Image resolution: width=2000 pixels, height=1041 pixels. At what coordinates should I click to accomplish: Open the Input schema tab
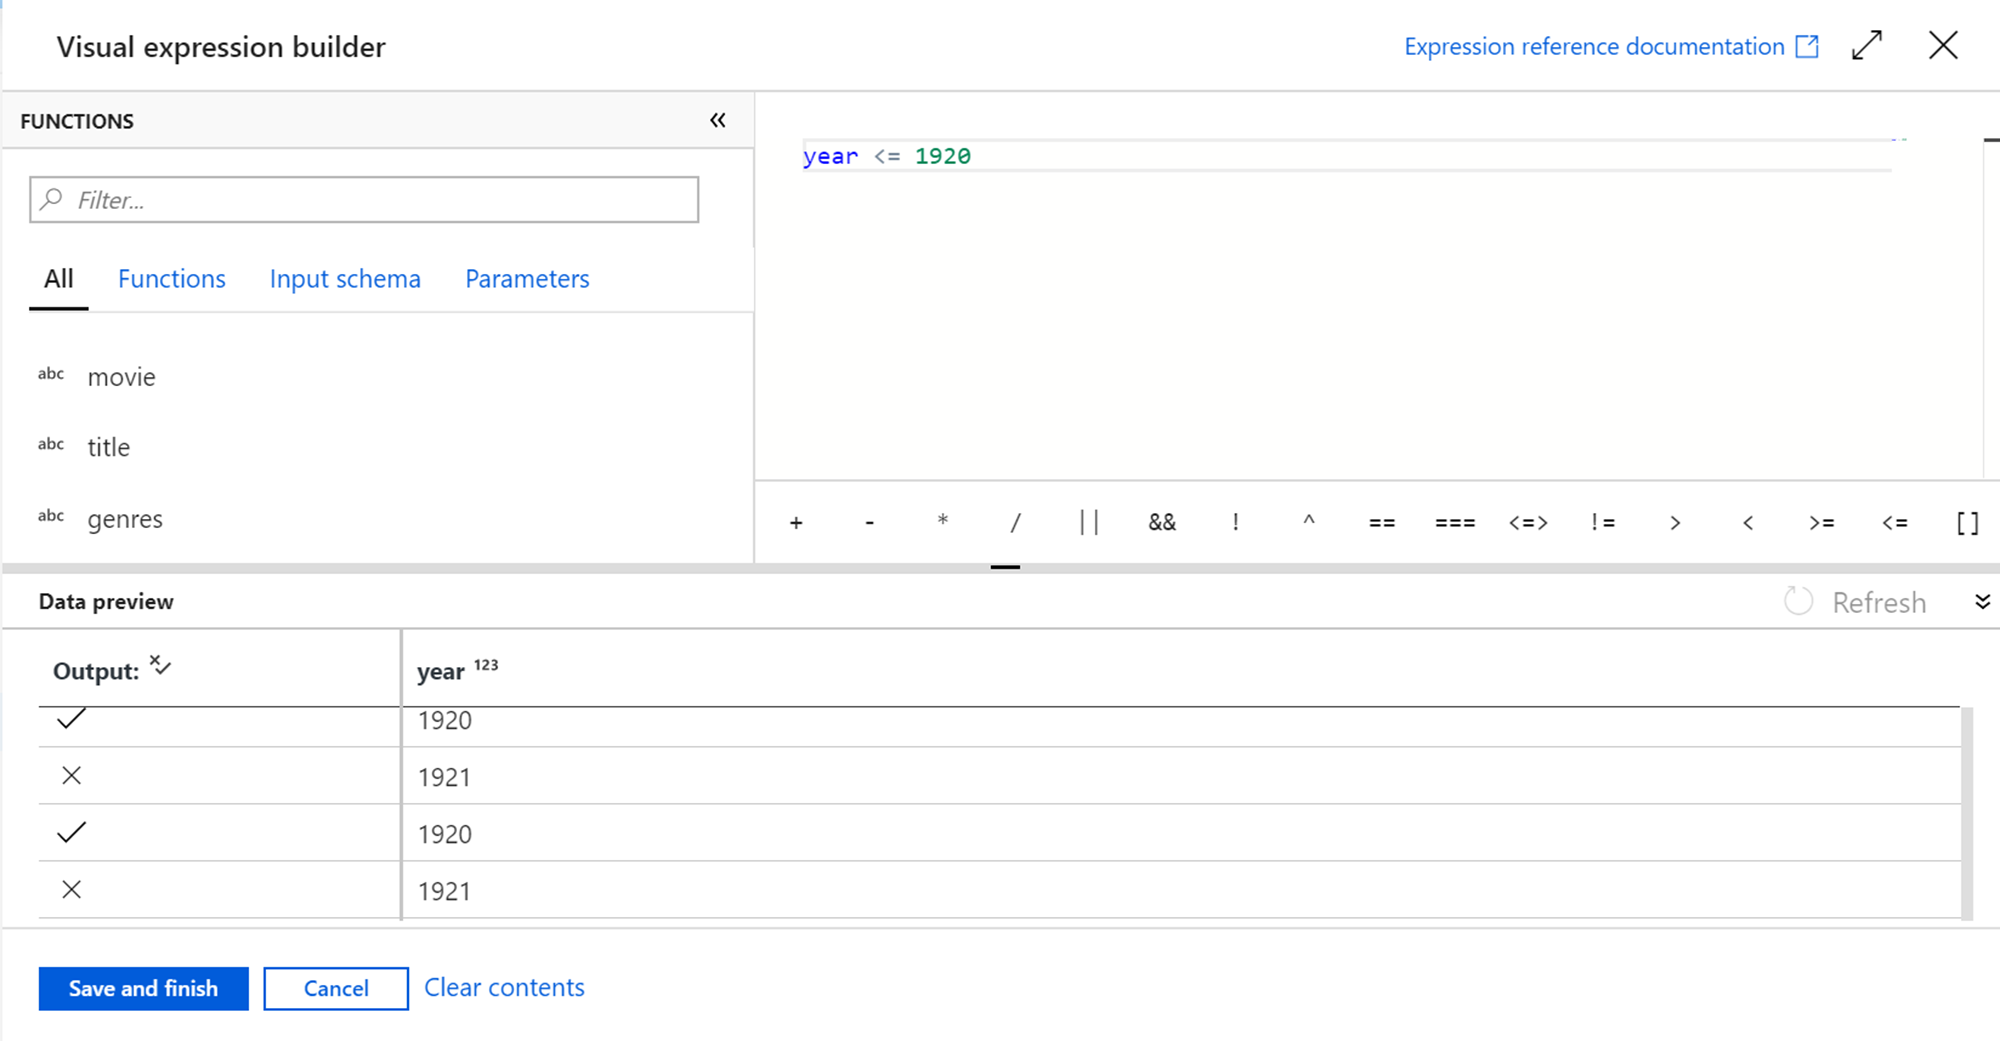345,279
